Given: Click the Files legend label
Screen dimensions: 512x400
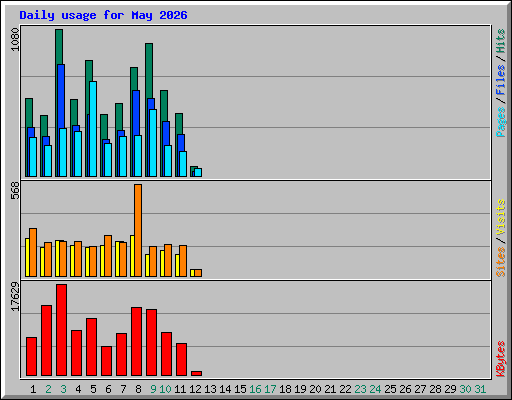Looking at the screenshot, I should pos(500,80).
